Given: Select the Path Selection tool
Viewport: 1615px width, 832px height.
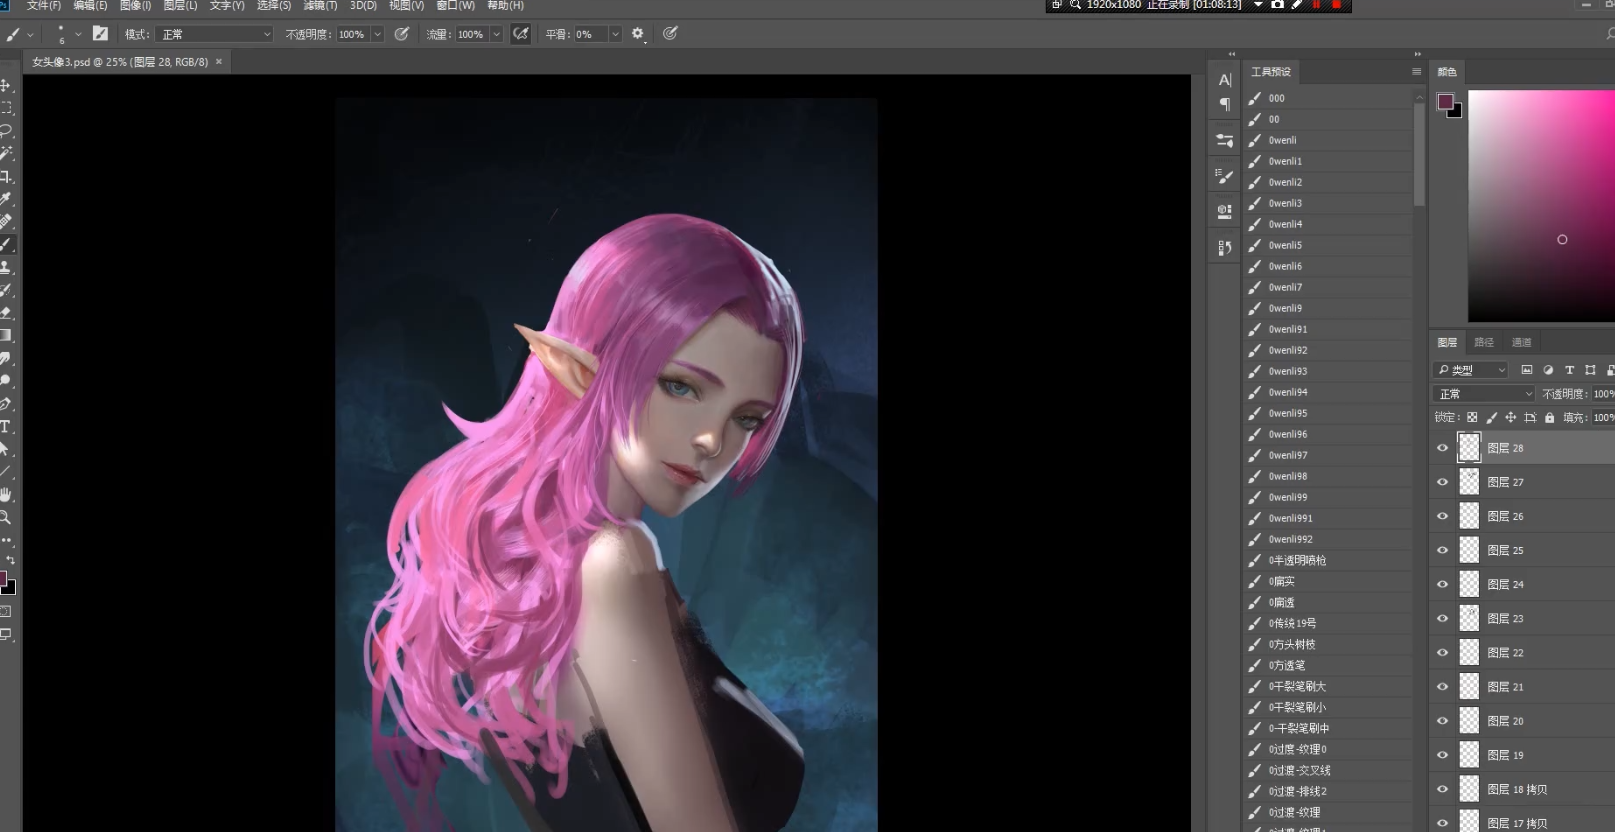Looking at the screenshot, I should coord(6,449).
